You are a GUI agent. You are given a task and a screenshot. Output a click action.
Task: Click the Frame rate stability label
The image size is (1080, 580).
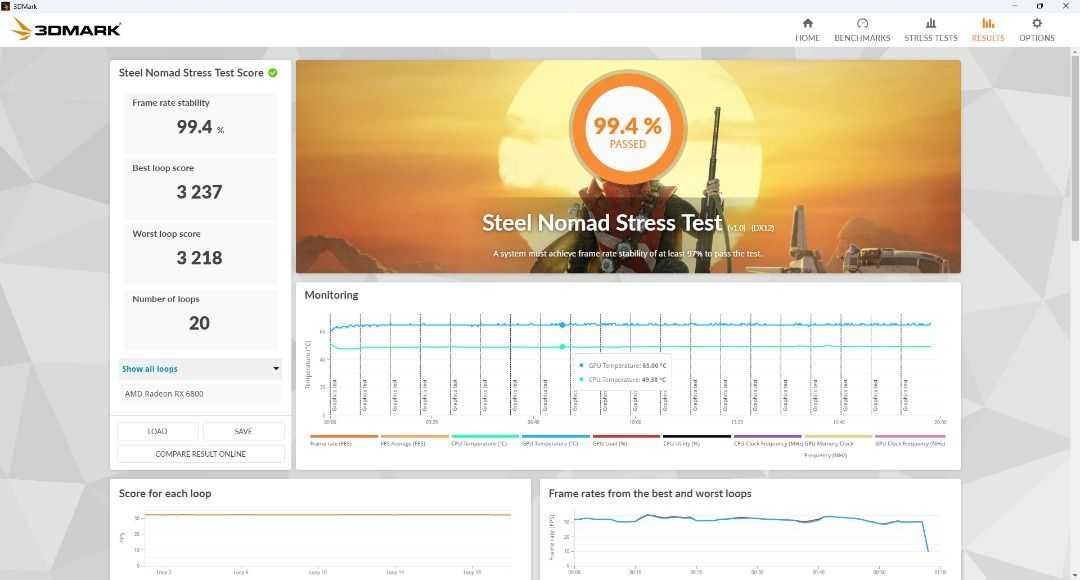171,103
